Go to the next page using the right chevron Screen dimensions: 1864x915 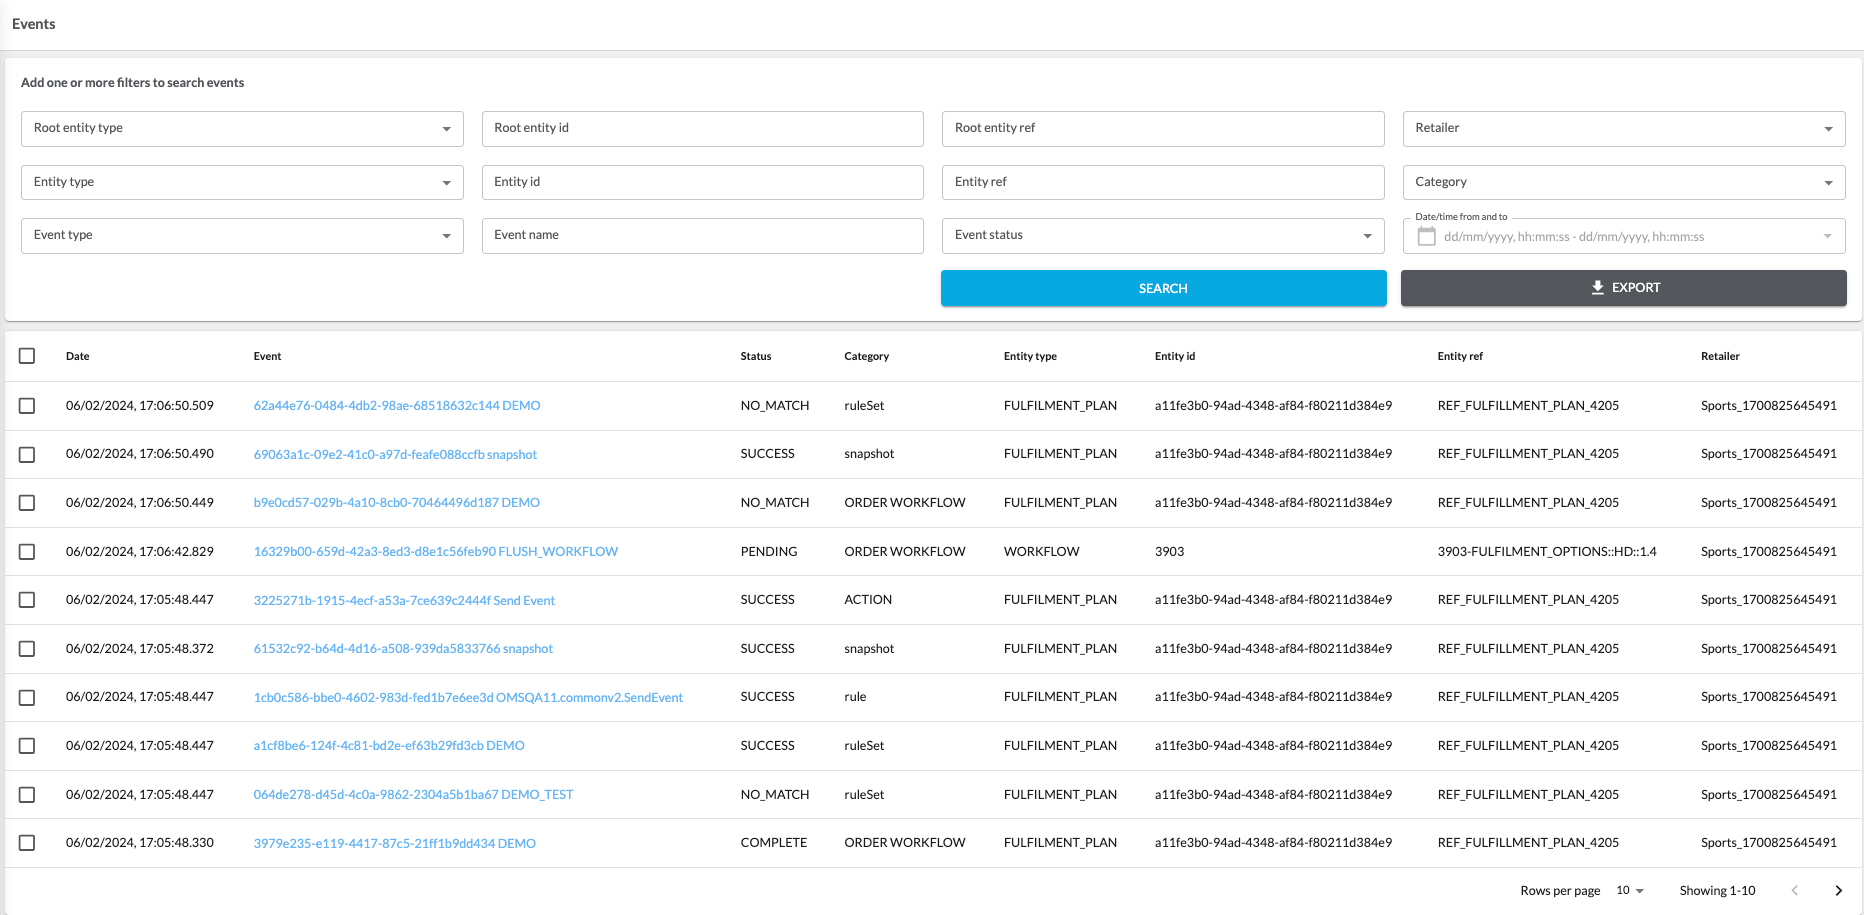[1838, 890]
